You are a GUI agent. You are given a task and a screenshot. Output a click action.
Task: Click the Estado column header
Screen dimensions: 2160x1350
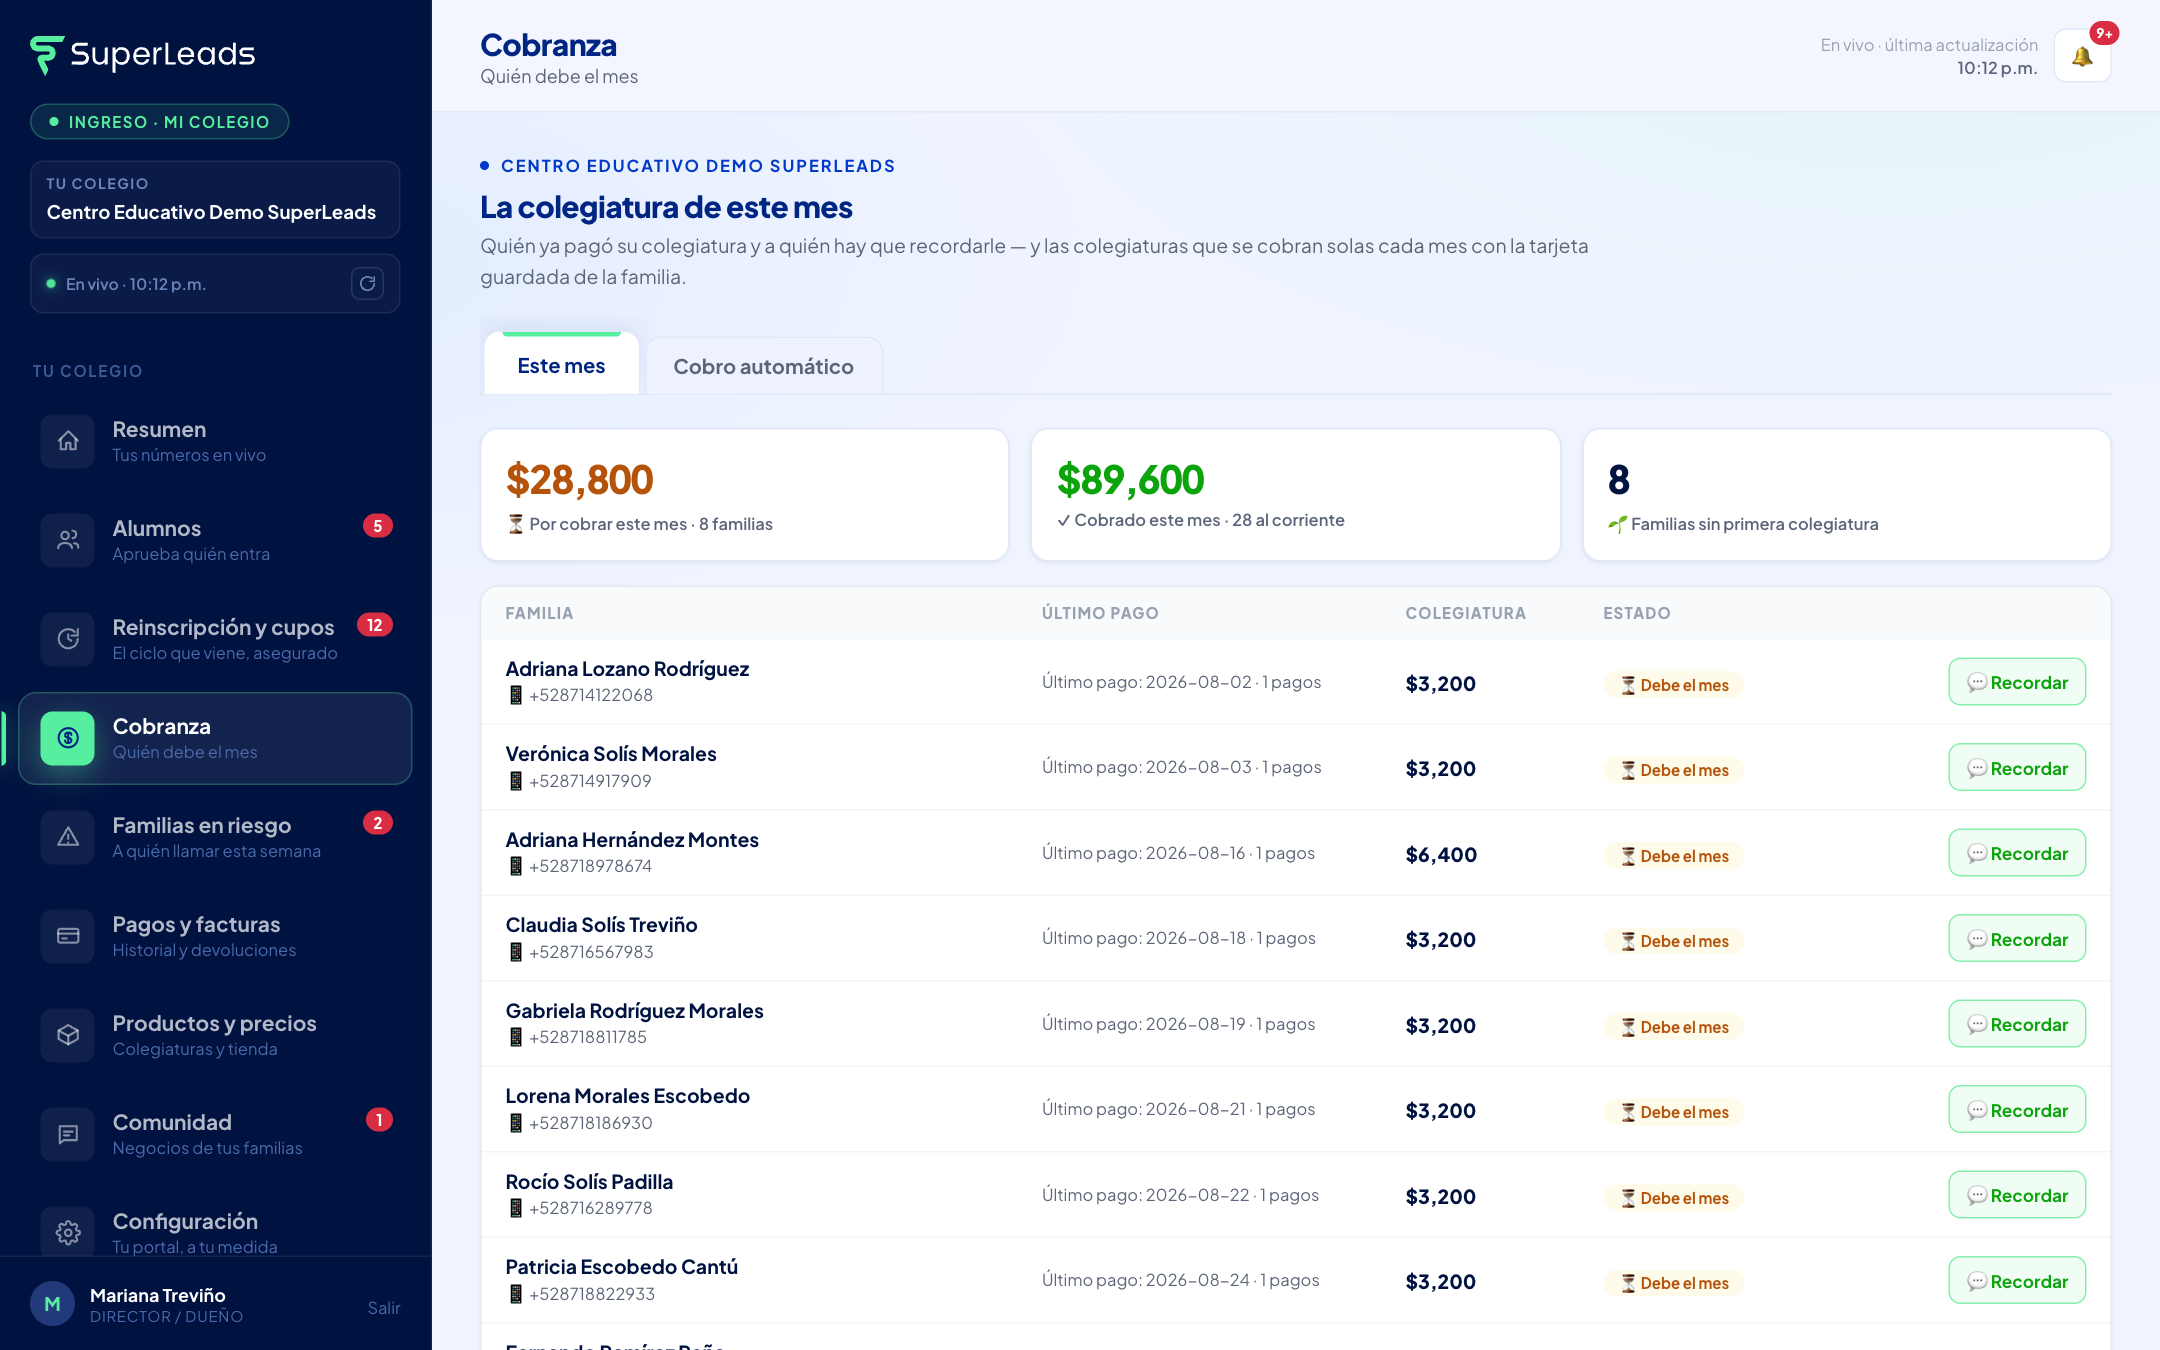click(1637, 613)
